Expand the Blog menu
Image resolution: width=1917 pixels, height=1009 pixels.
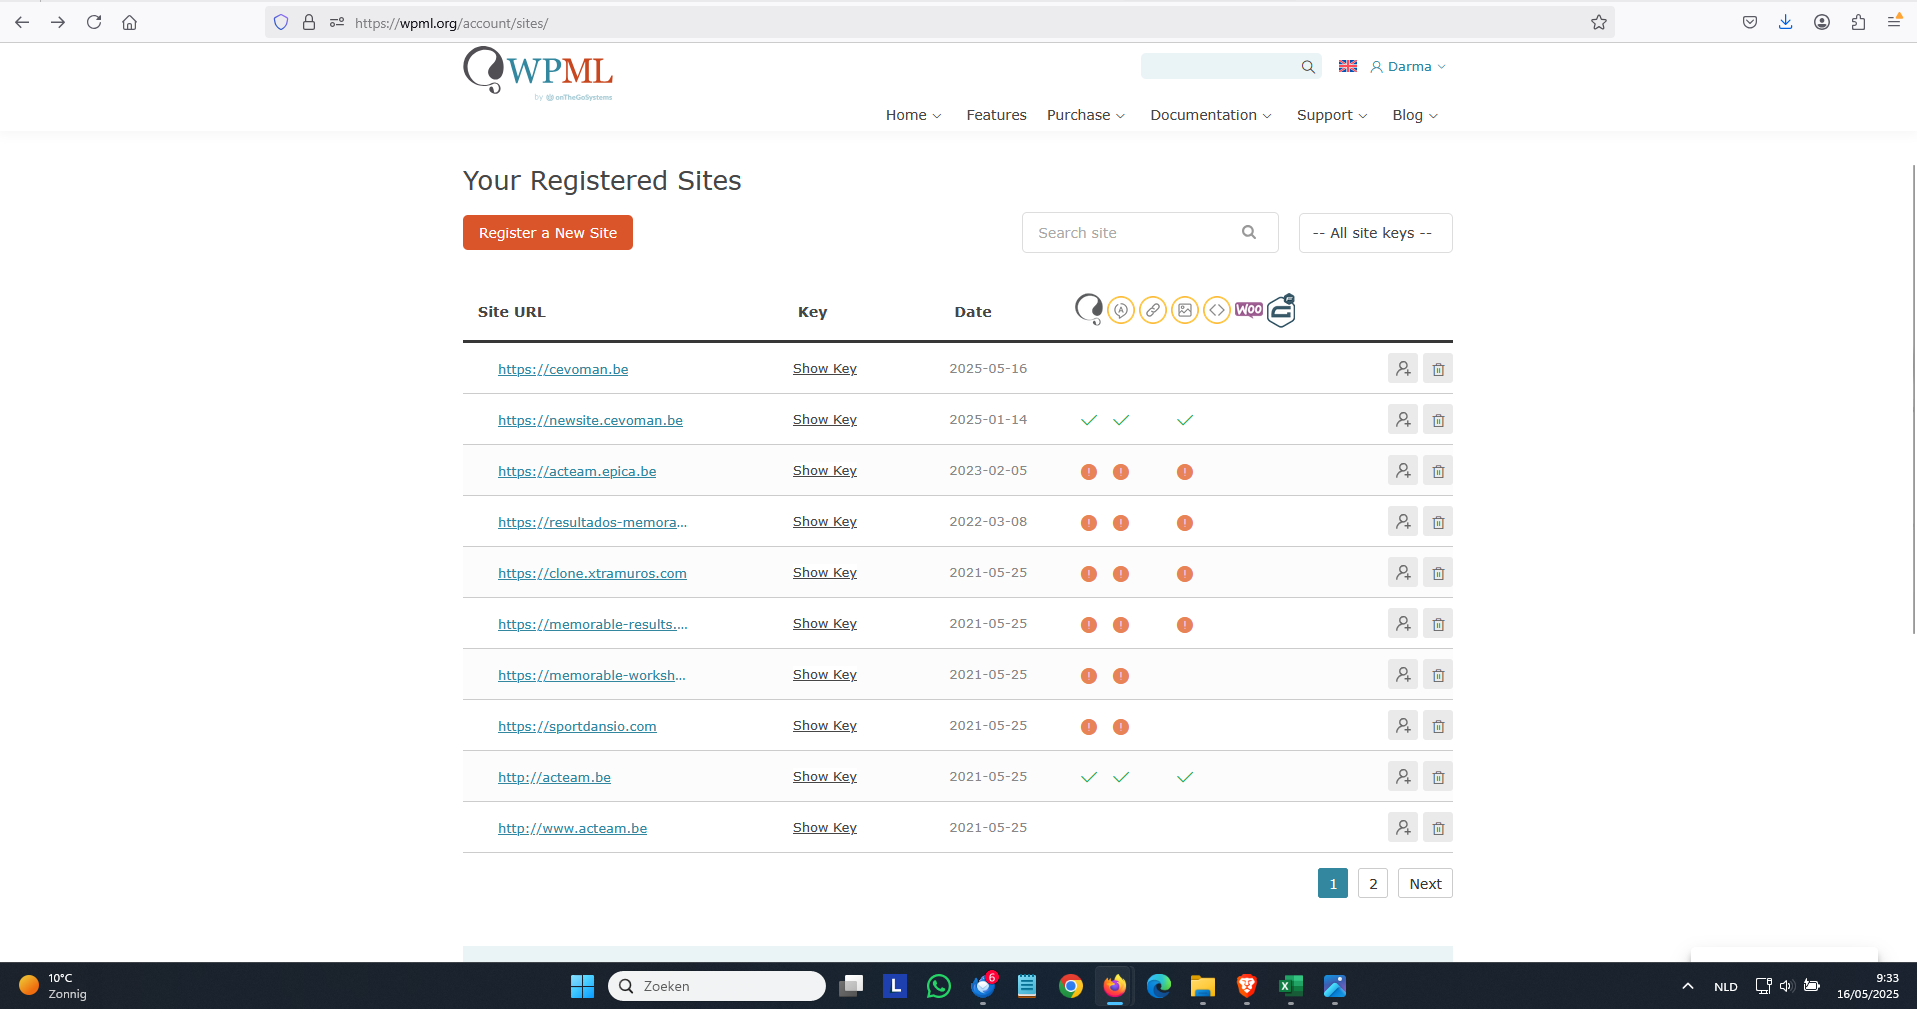tap(1415, 115)
